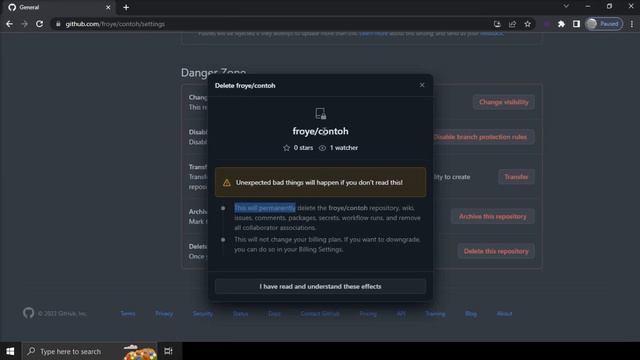The width and height of the screenshot is (640, 360).
Task: Open the Contact GitHub footer link
Action: (x=320, y=313)
